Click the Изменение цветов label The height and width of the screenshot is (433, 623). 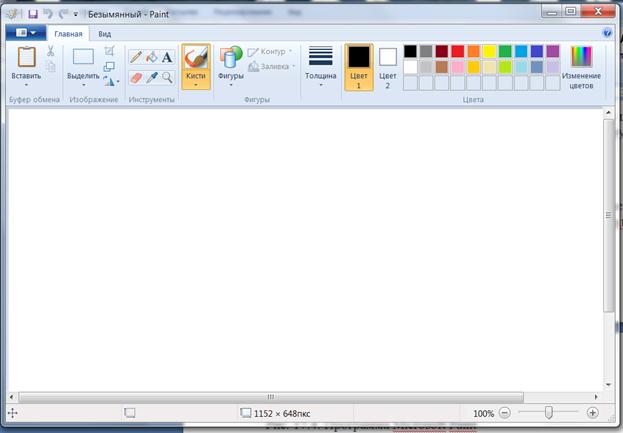point(581,81)
